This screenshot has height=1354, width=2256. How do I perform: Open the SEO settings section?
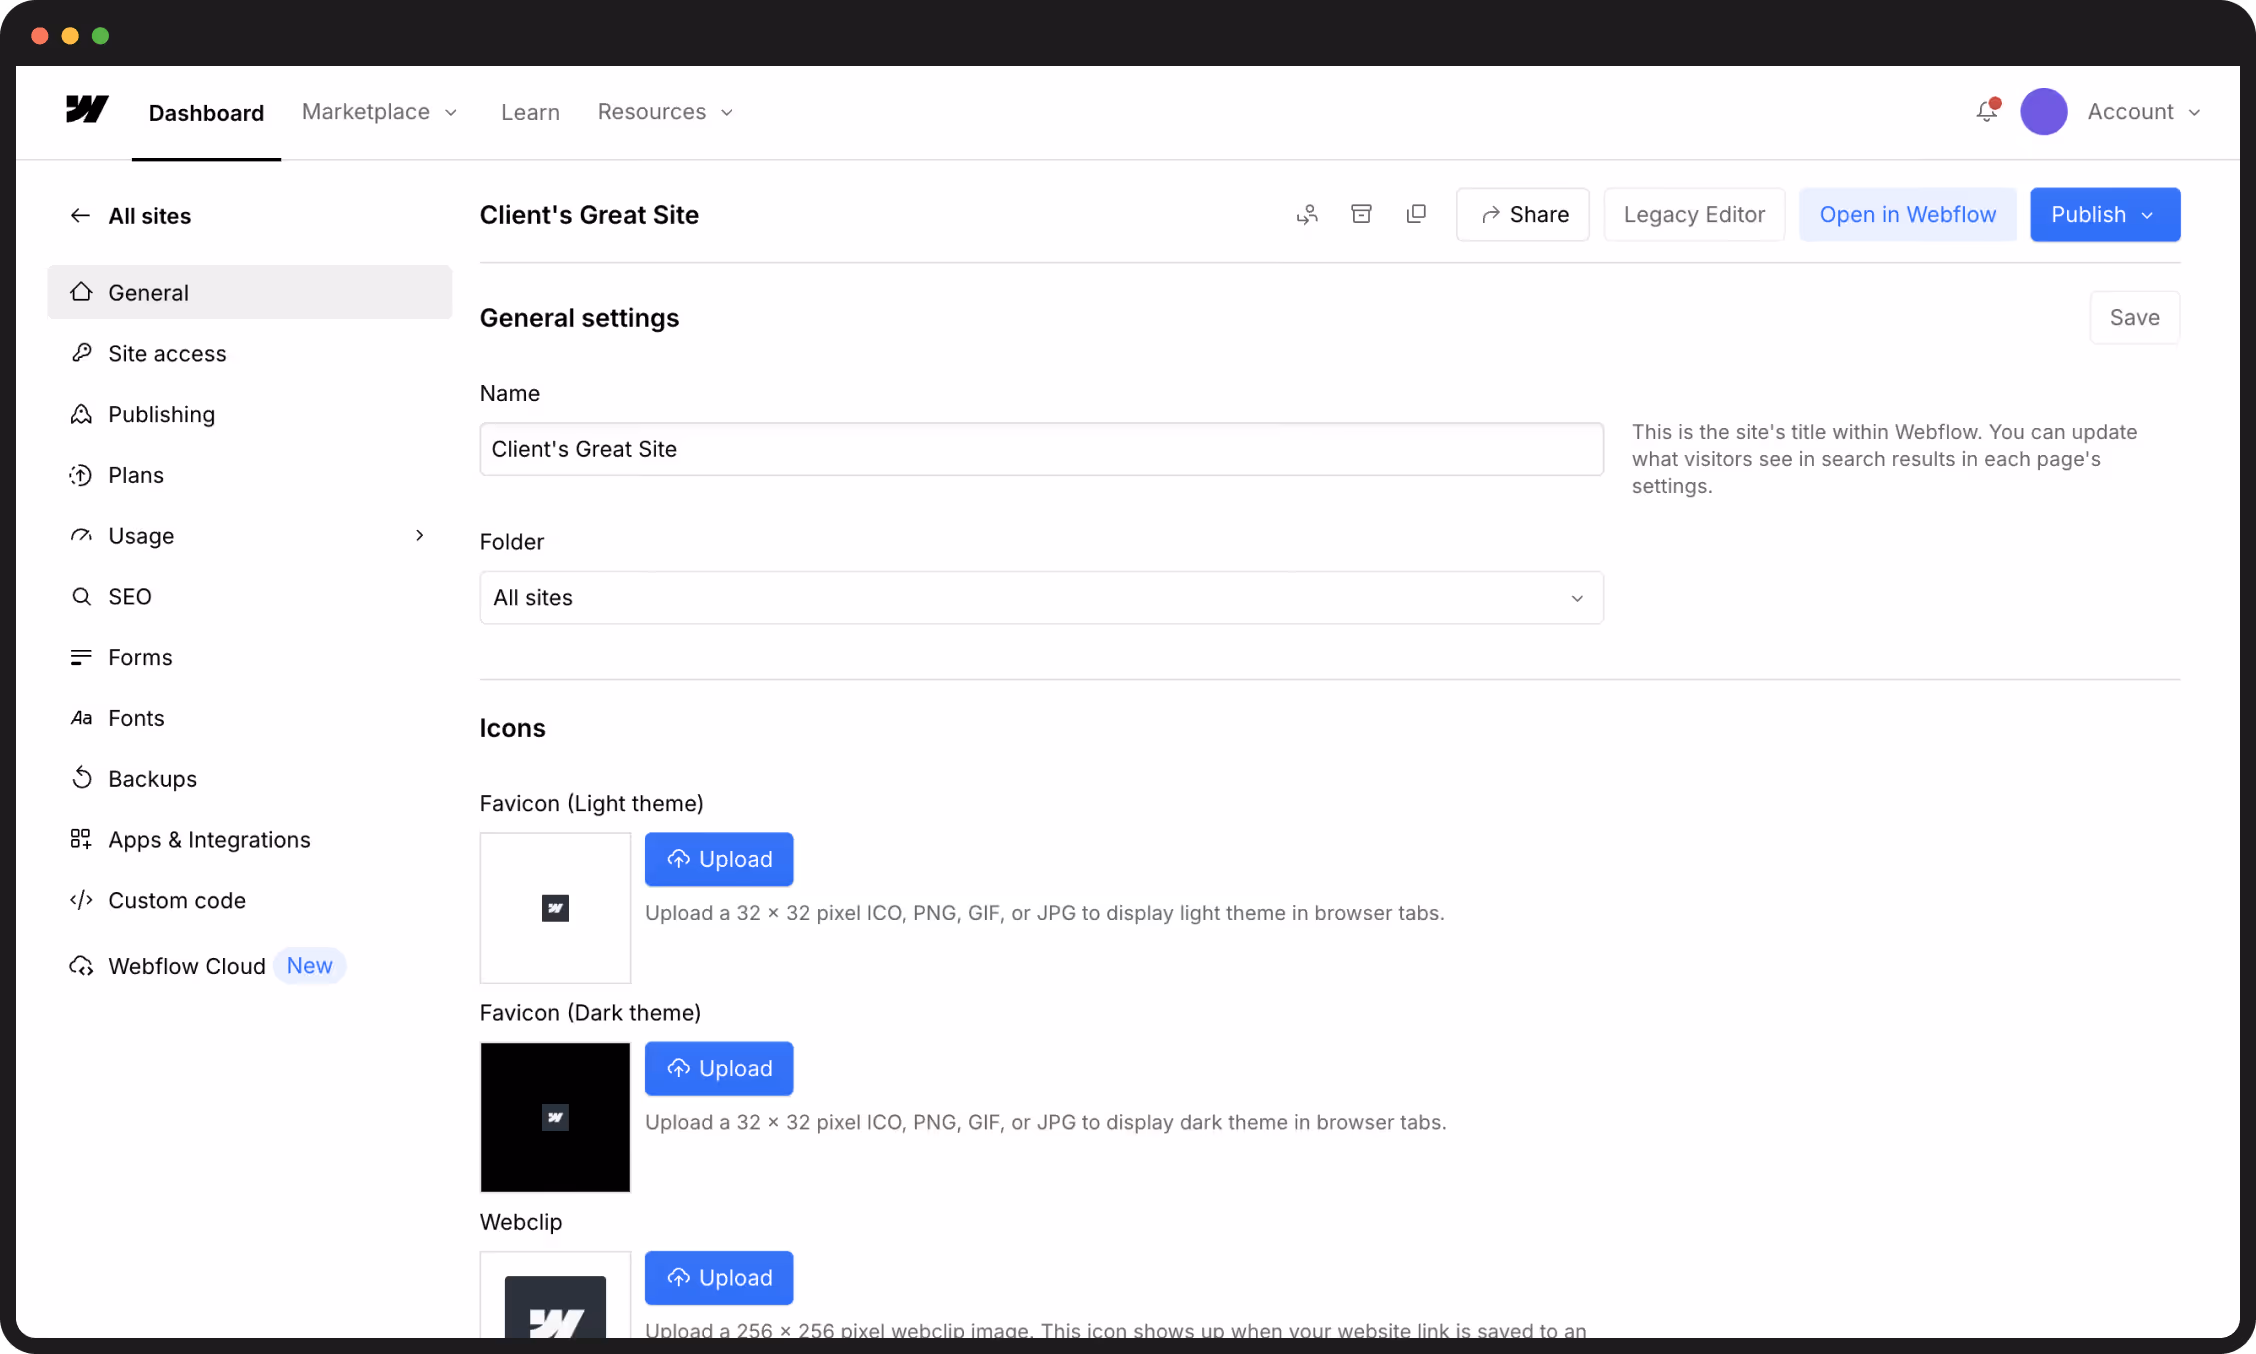130,596
